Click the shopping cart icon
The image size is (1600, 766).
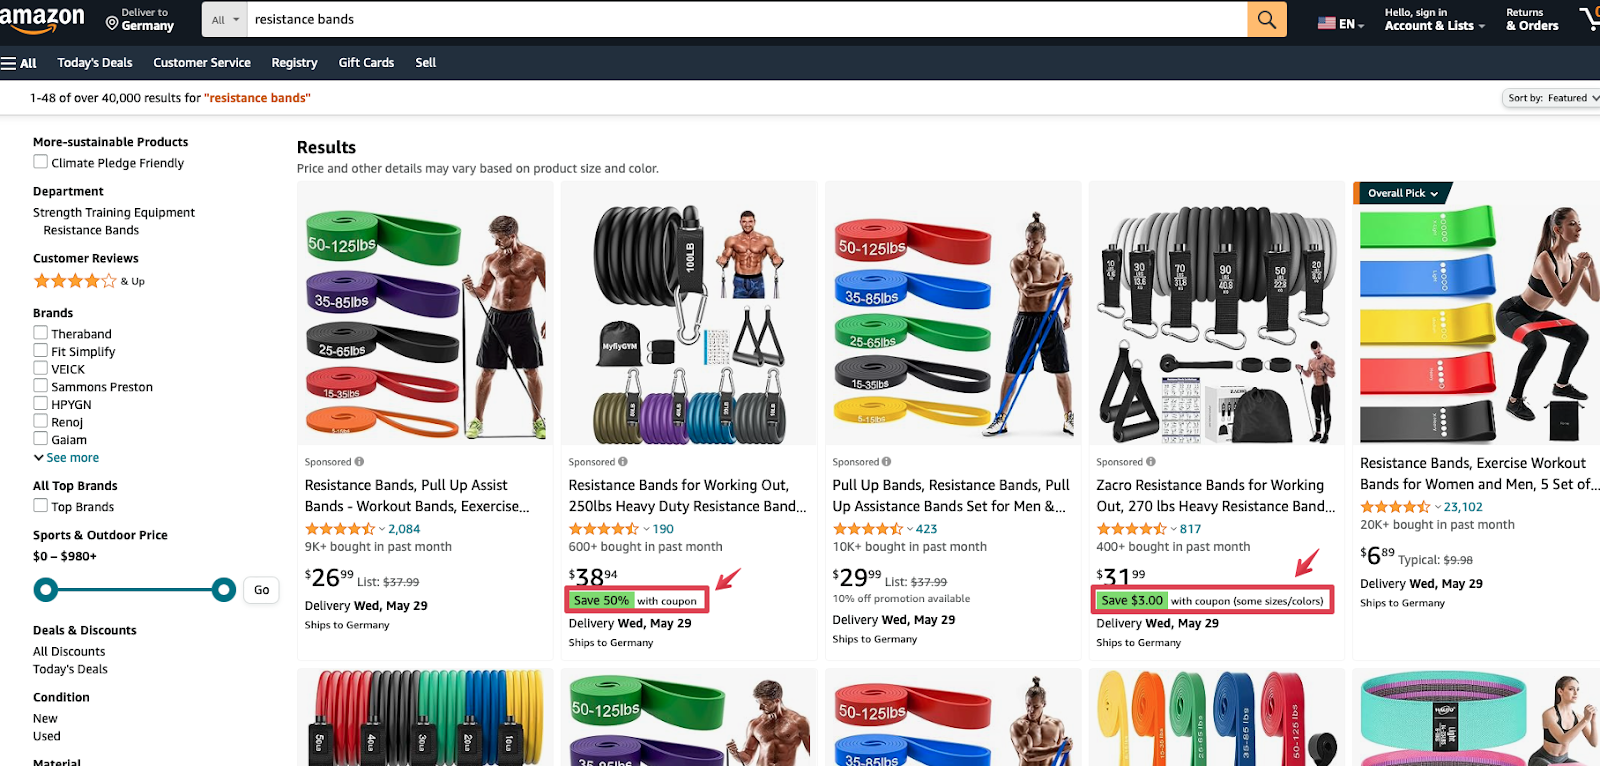[x=1592, y=18]
